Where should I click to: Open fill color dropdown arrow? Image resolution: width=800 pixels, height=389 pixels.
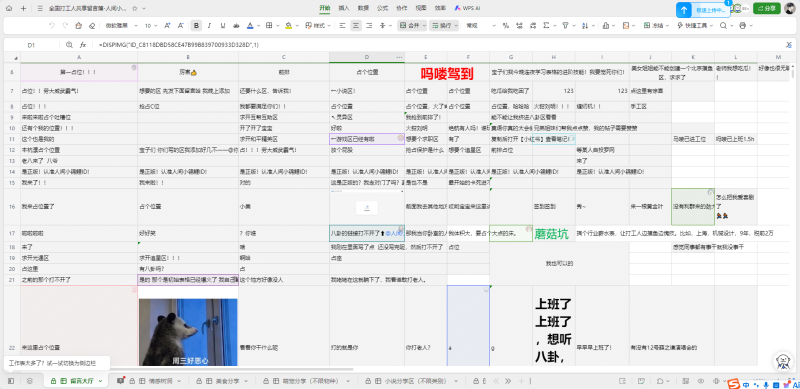coord(296,26)
